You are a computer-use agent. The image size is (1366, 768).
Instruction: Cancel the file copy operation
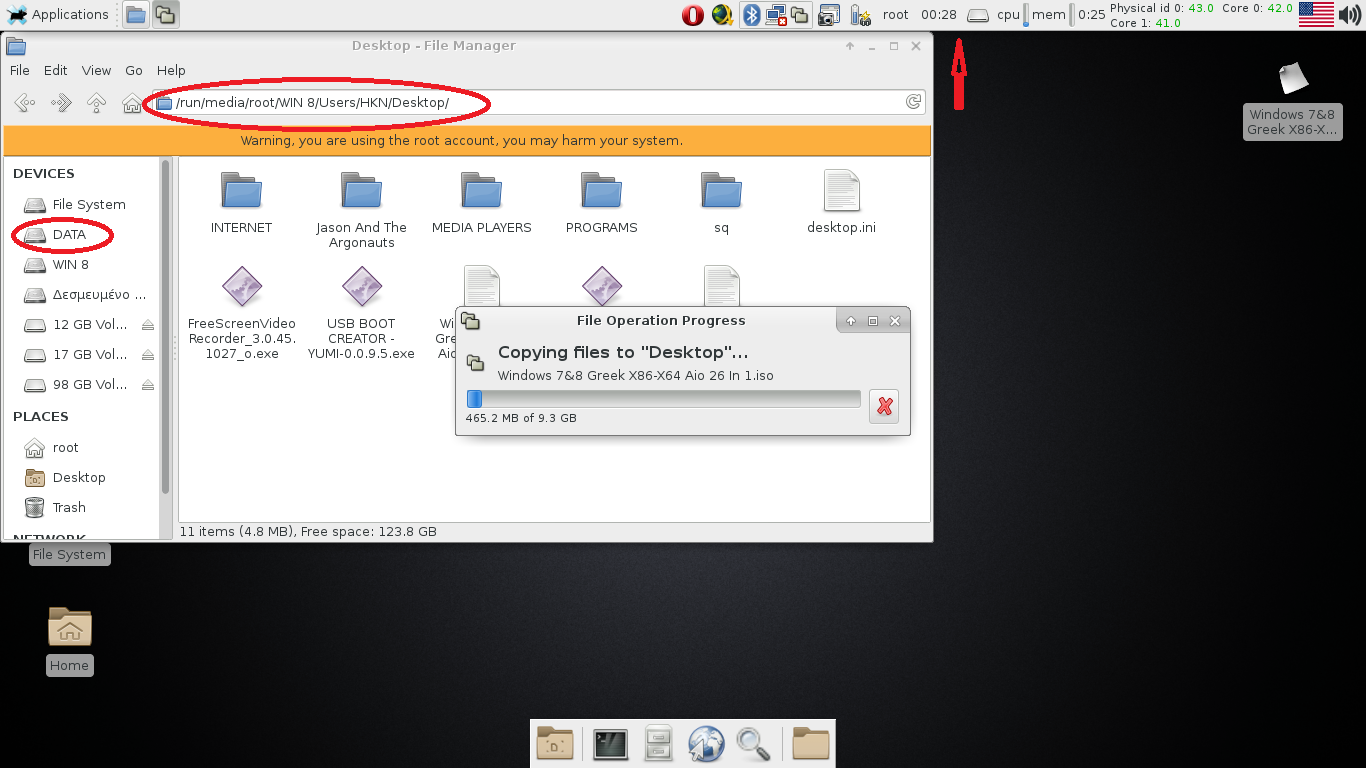tap(884, 406)
